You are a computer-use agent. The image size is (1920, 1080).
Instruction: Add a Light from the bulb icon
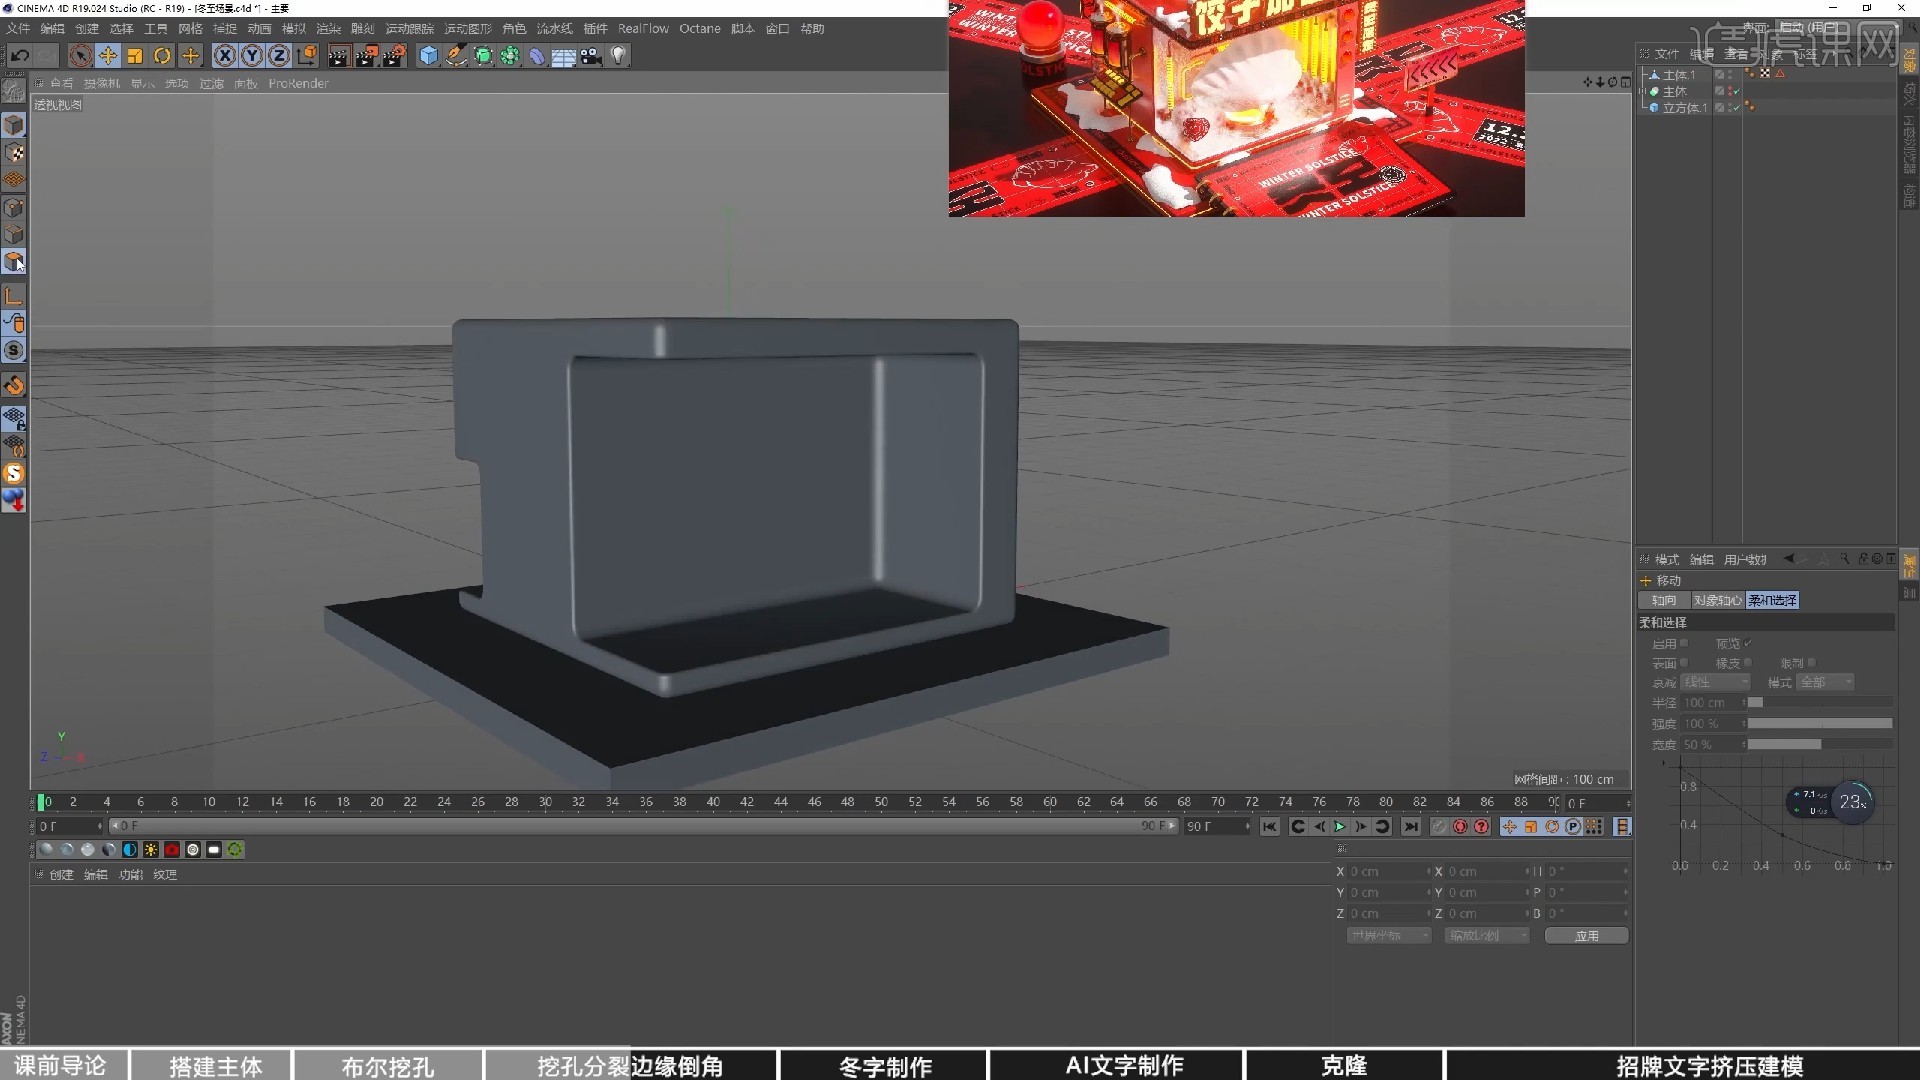[619, 56]
